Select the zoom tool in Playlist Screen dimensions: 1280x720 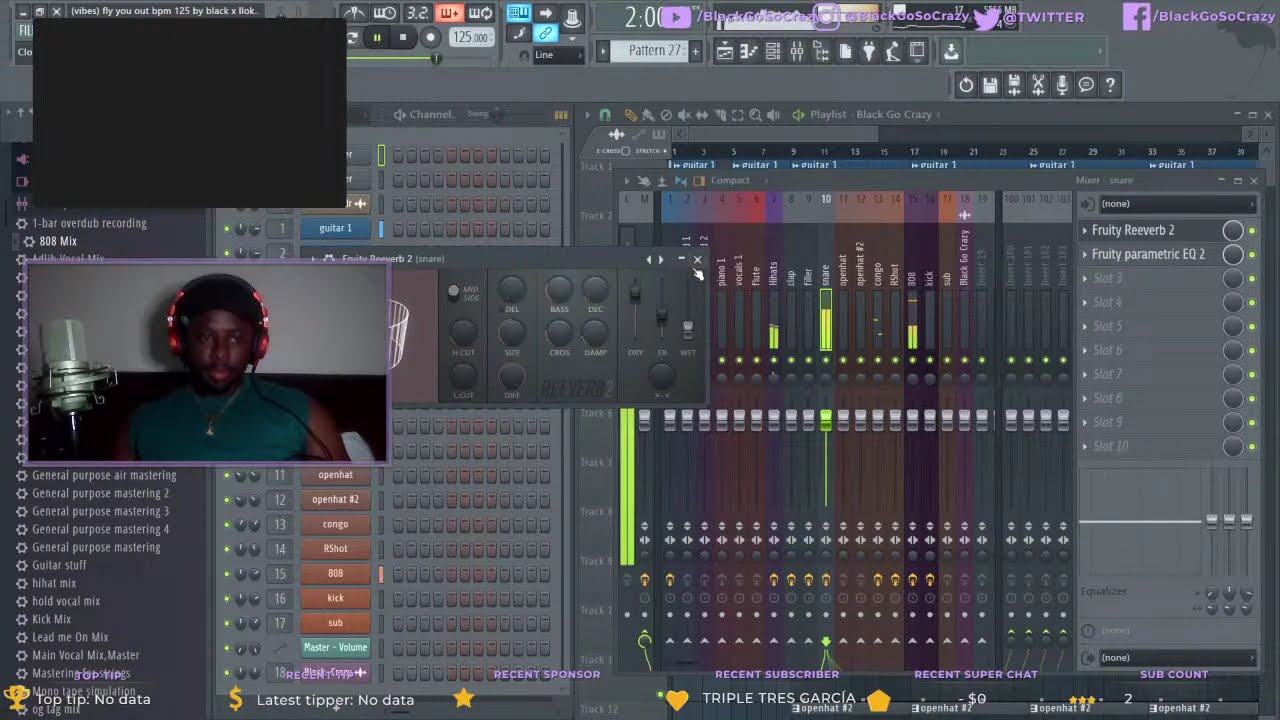tap(756, 115)
